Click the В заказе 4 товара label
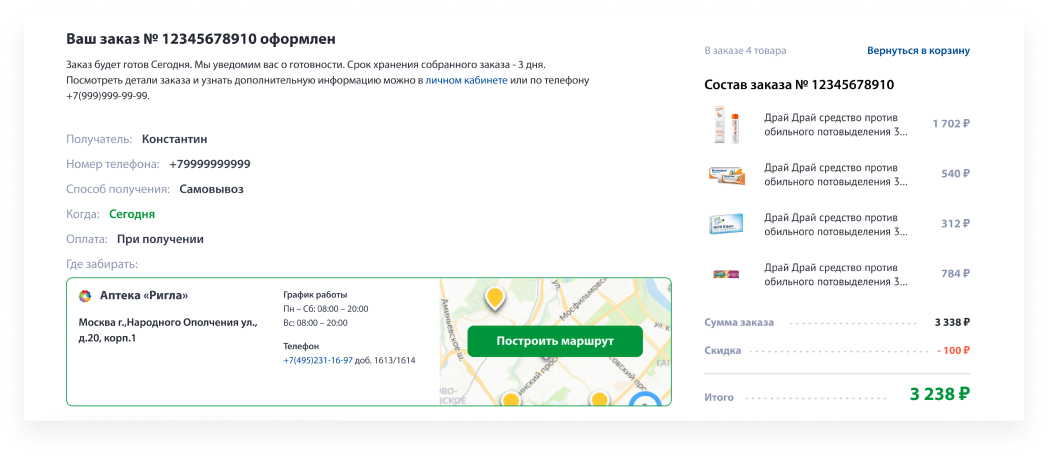Viewport: 1048px width, 457px height. pyautogui.click(x=745, y=51)
